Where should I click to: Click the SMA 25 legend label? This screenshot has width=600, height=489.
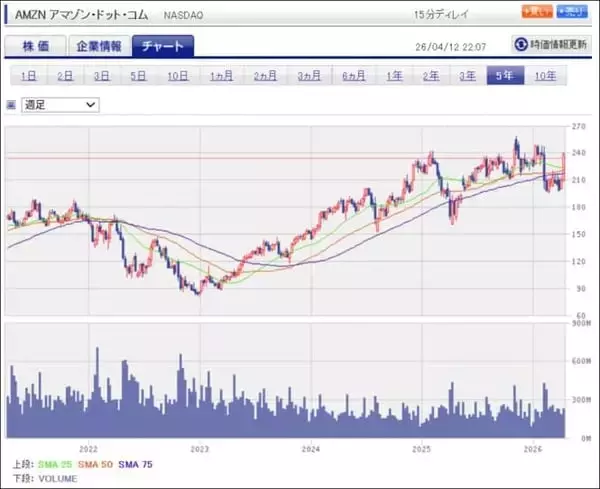[x=55, y=465]
